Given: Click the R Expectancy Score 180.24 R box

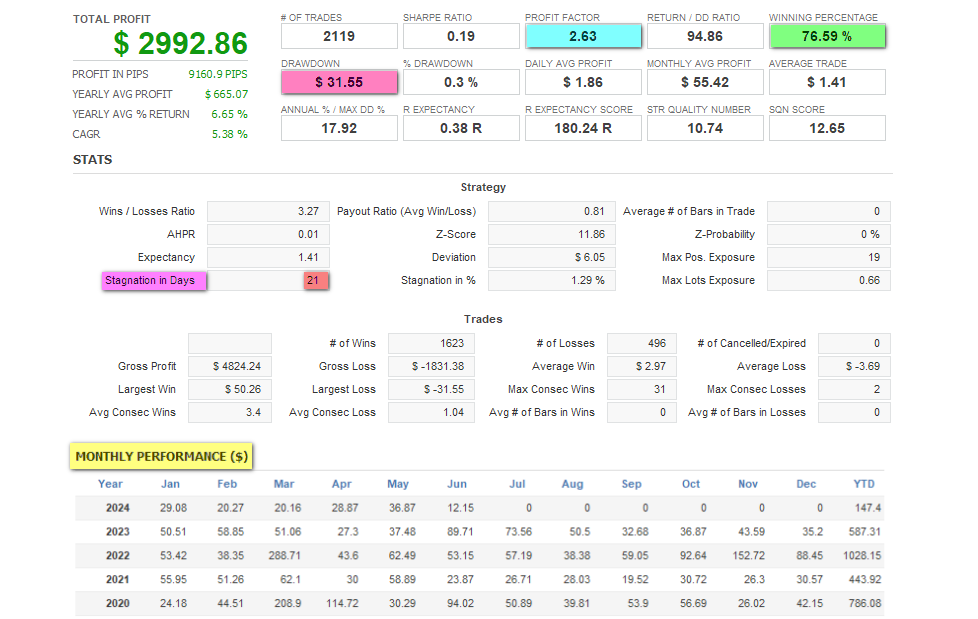Looking at the screenshot, I should click(x=582, y=128).
